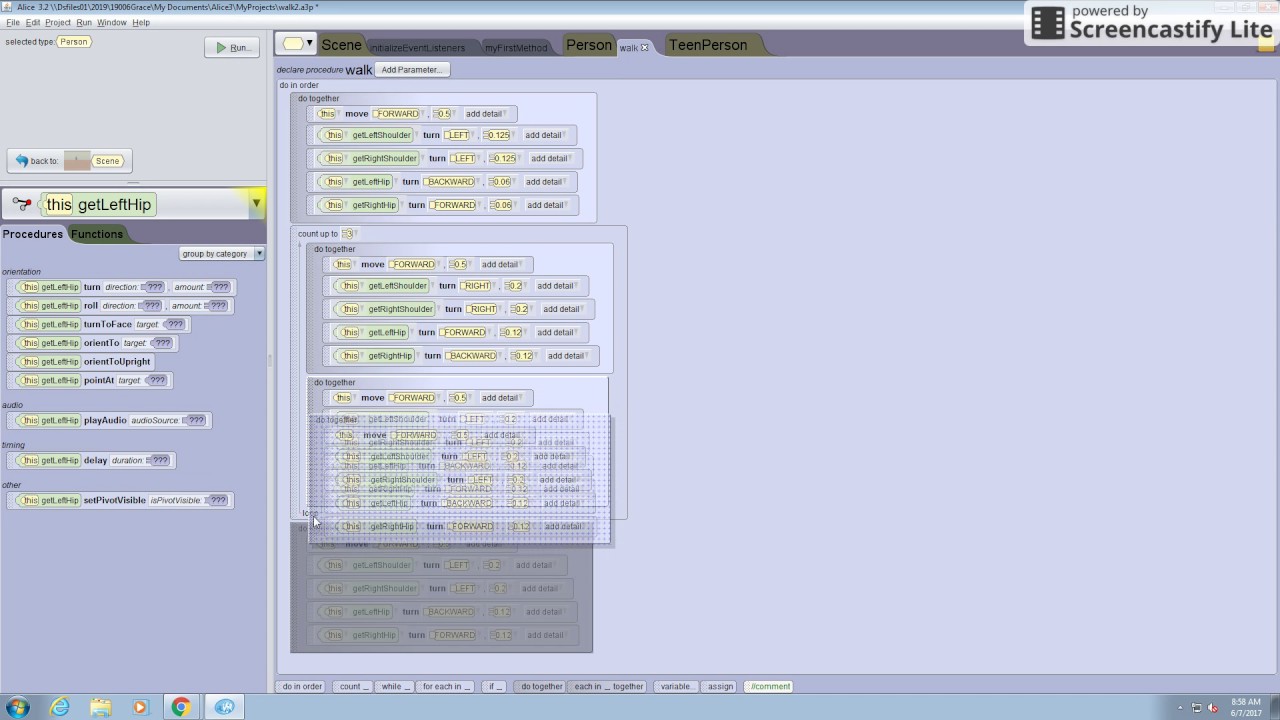Open add detail on getRightShoulder RIGHT 0.2 row

(562, 309)
